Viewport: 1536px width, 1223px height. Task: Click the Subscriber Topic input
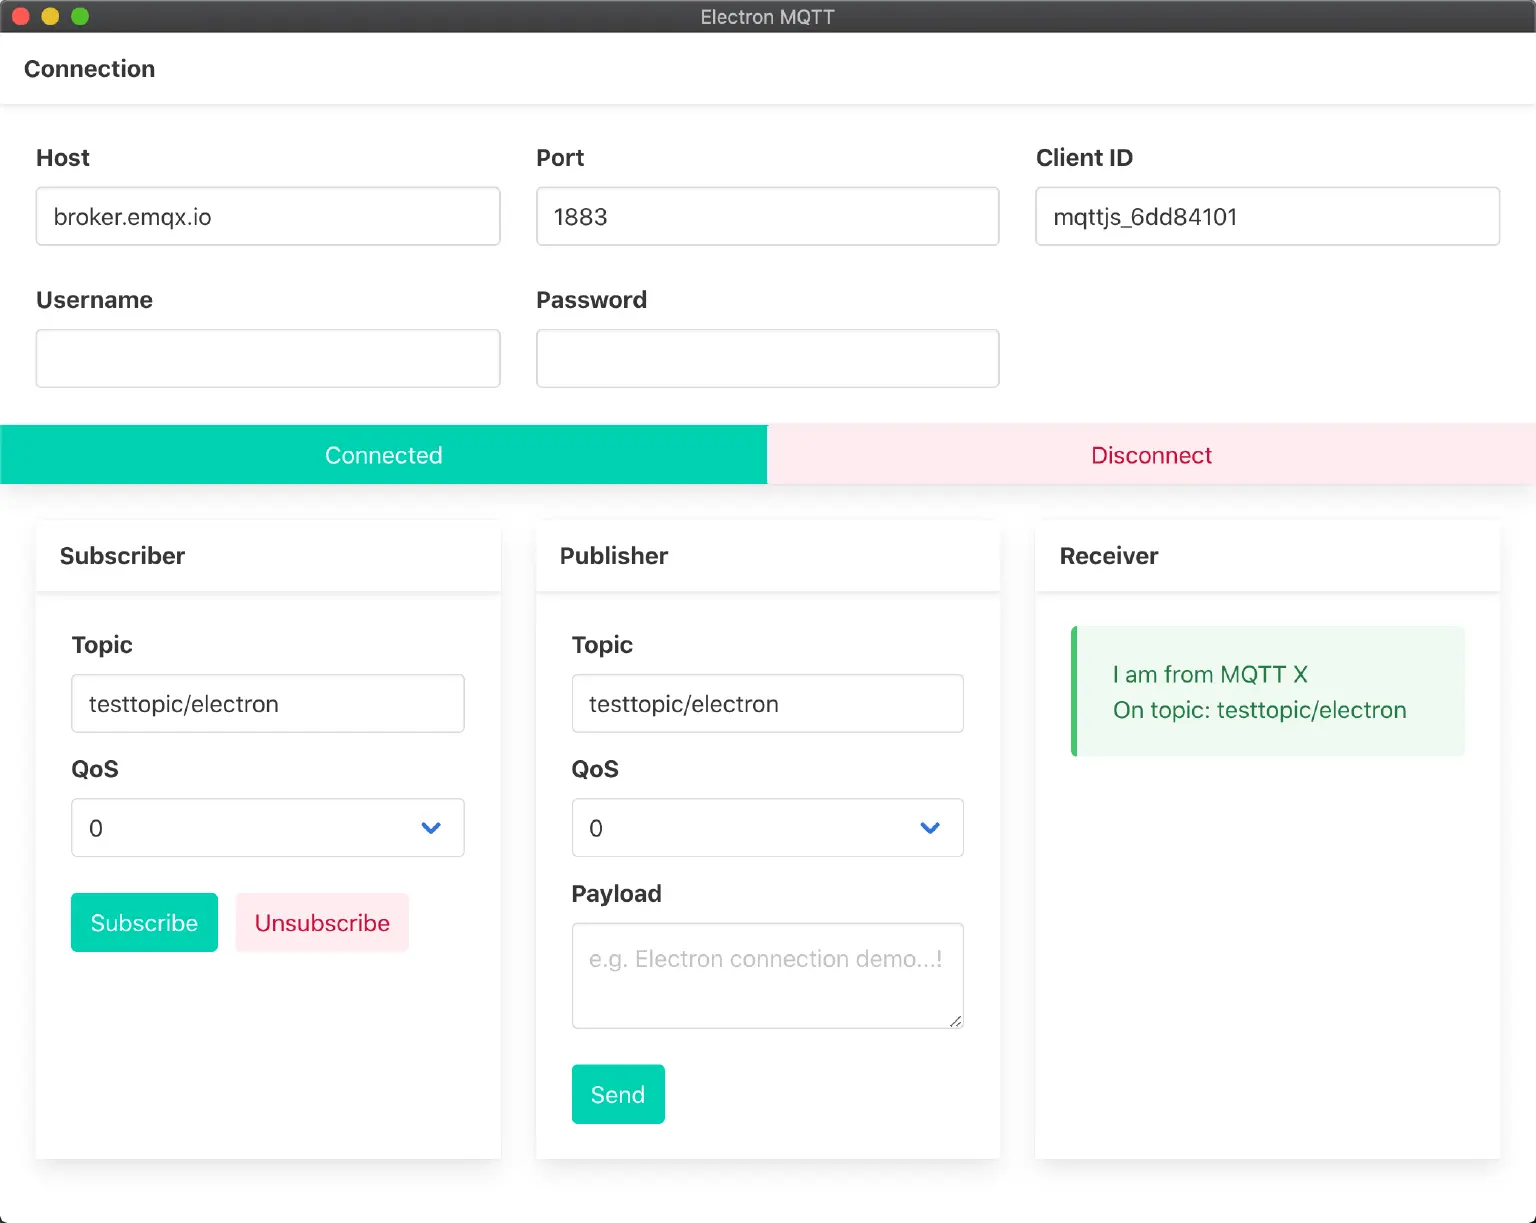[x=267, y=703]
